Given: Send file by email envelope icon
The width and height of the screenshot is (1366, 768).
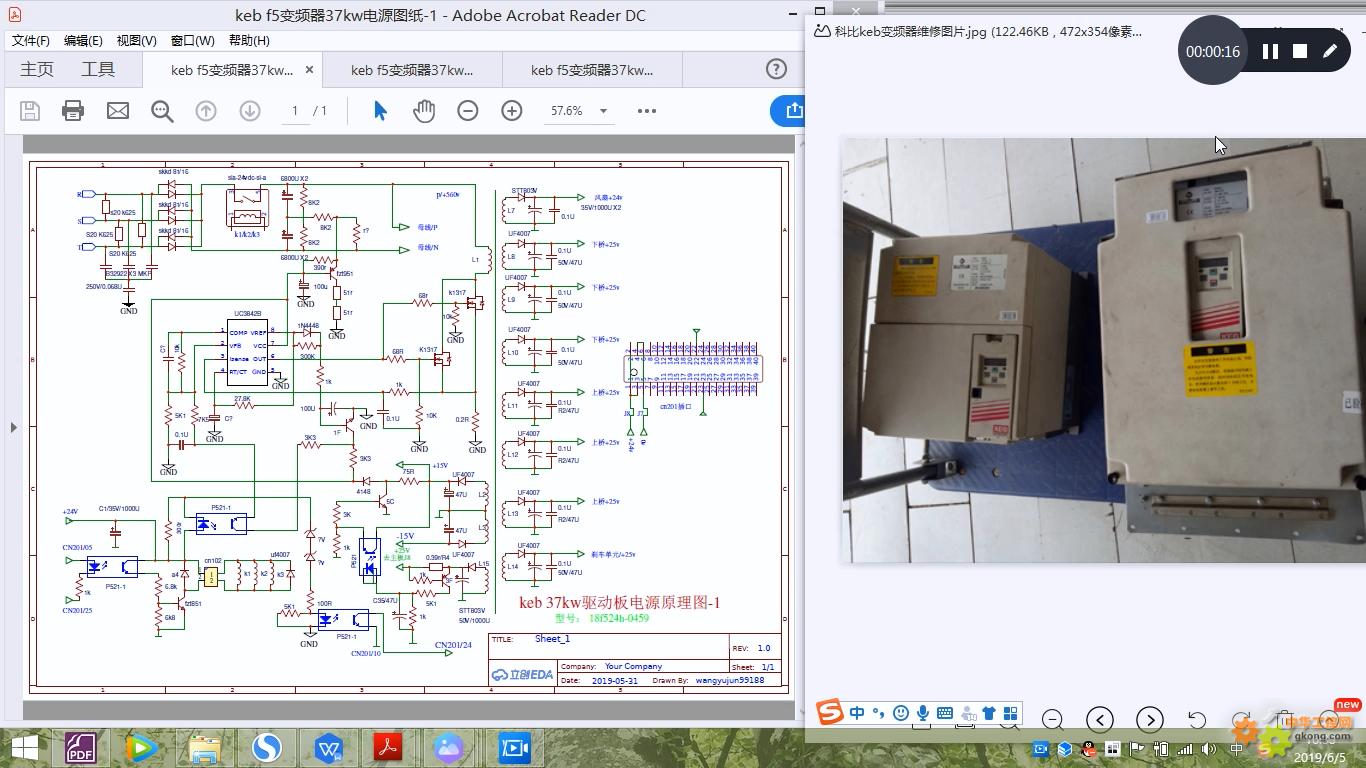Looking at the screenshot, I should [x=118, y=111].
